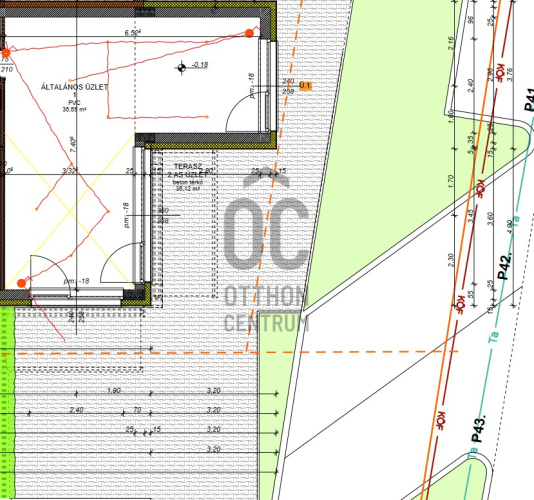Click the OC Otthon Centrum watermark logo
This screenshot has height=500, width=534.
pos(266,251)
